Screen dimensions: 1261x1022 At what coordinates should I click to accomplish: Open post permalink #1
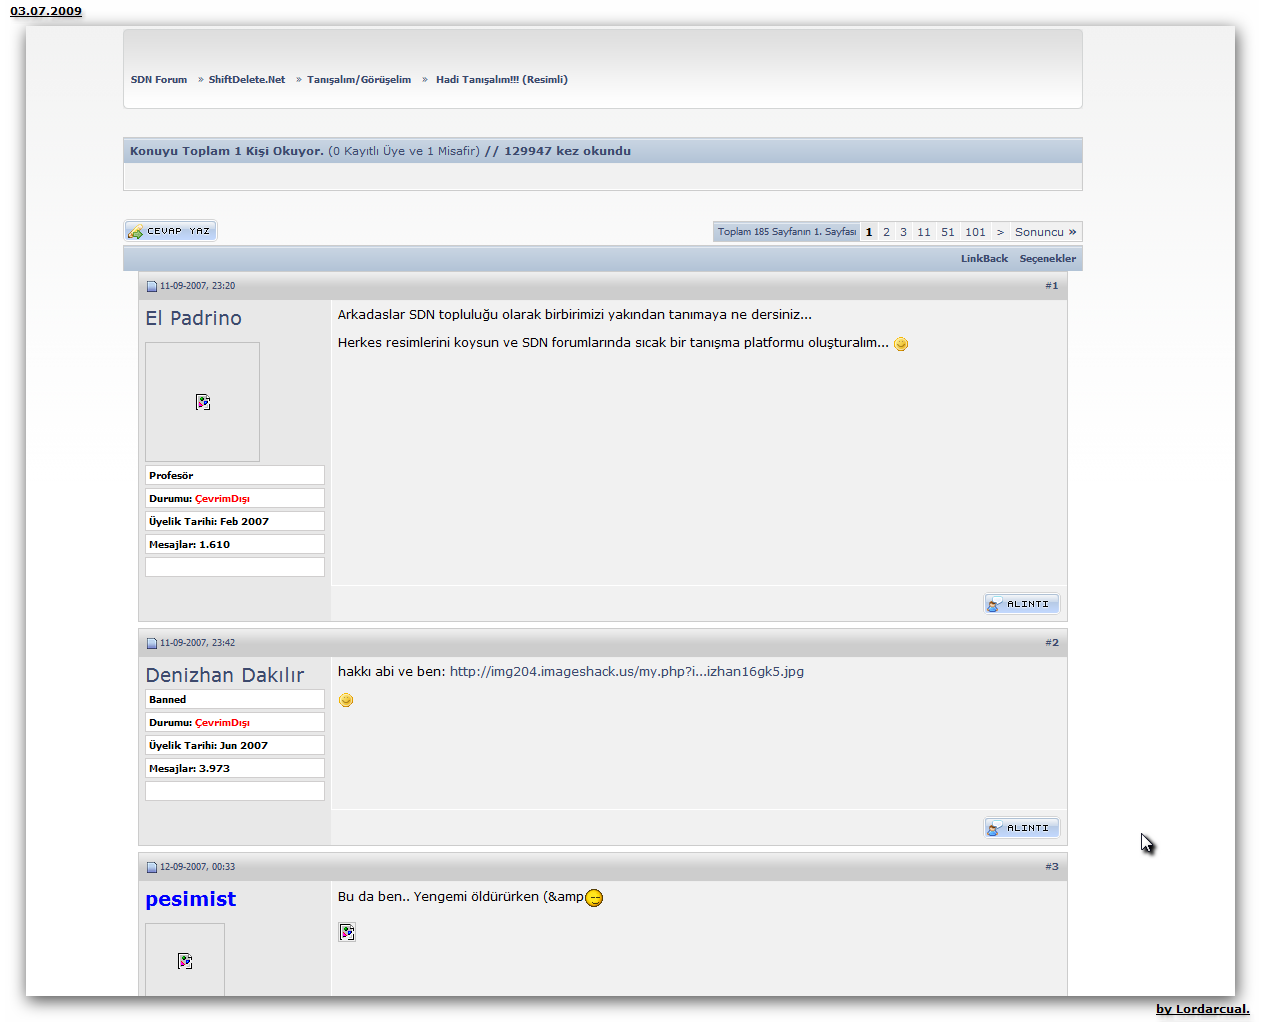pyautogui.click(x=1052, y=286)
